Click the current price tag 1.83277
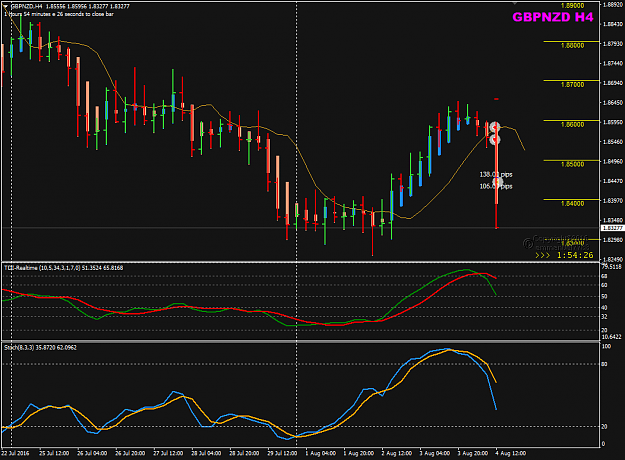Screen dimensions: 625x460 (612, 228)
